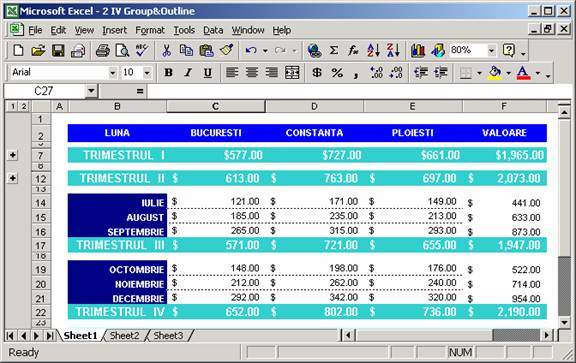Click the AutoSum sigma icon
This screenshot has height=363, width=576.
334,50
